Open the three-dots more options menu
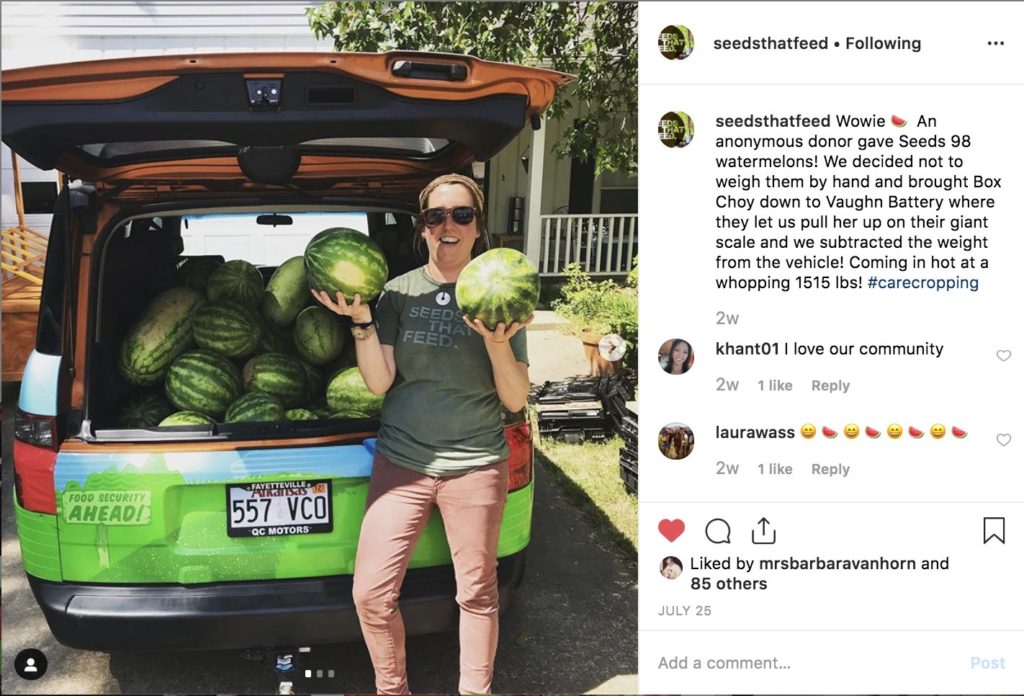This screenshot has width=1024, height=696. [x=995, y=43]
